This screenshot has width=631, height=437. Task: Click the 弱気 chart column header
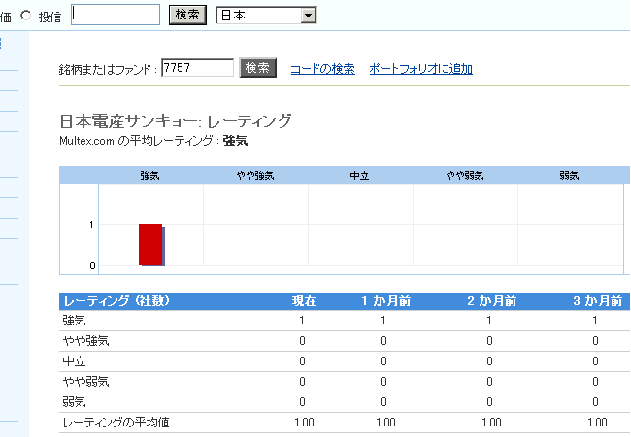coord(569,176)
